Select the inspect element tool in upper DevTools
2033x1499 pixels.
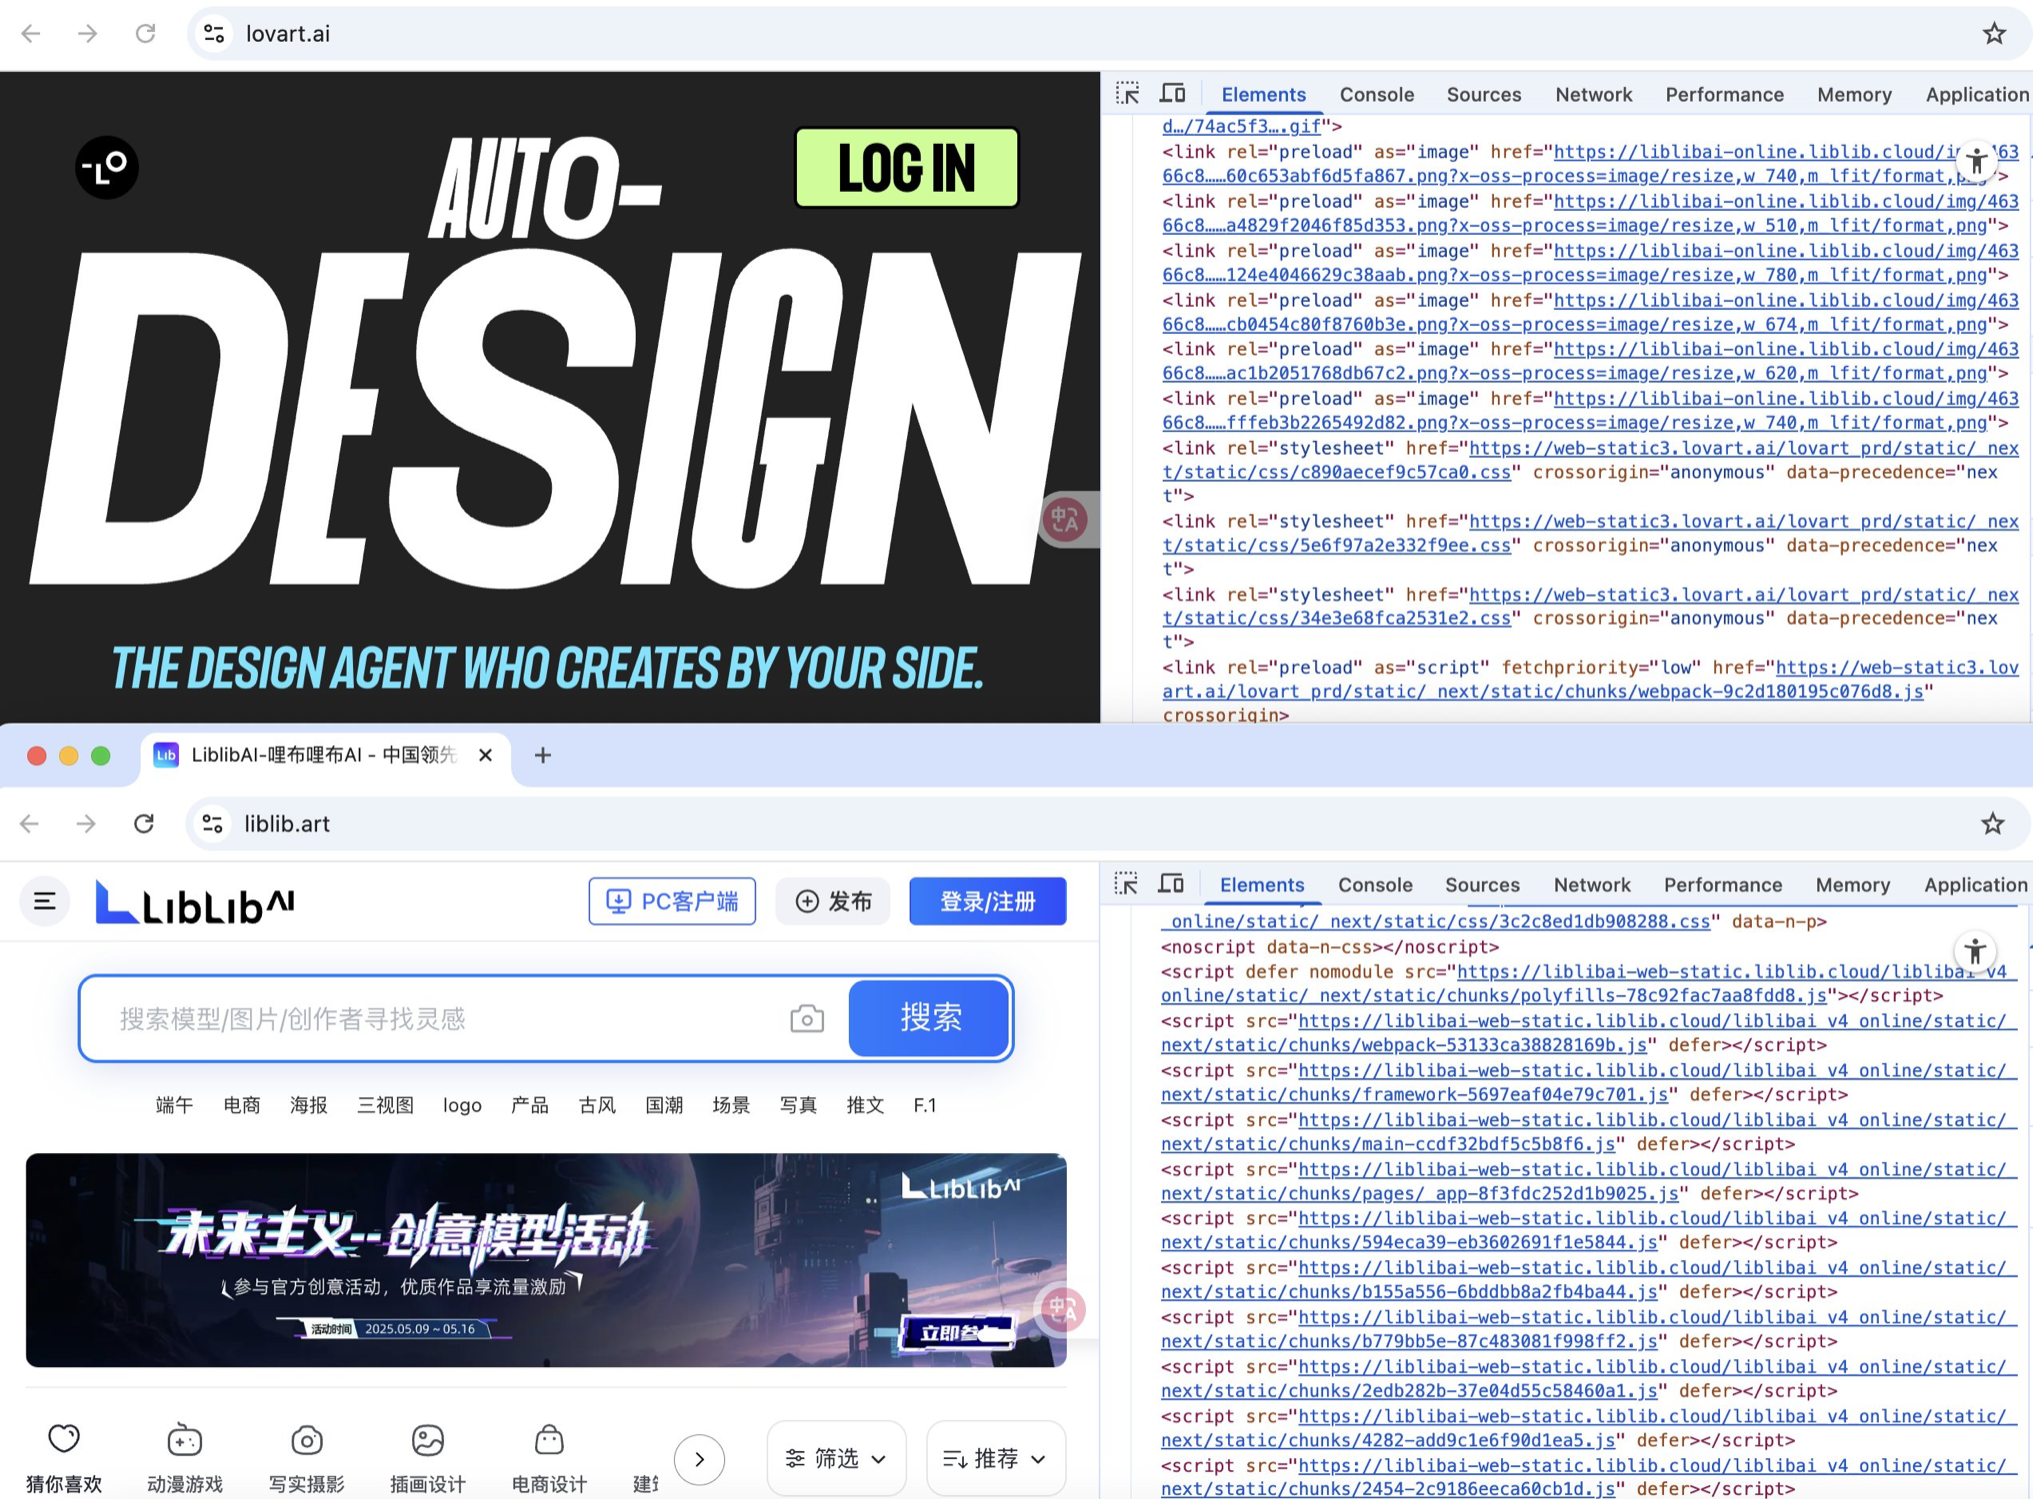1128,94
